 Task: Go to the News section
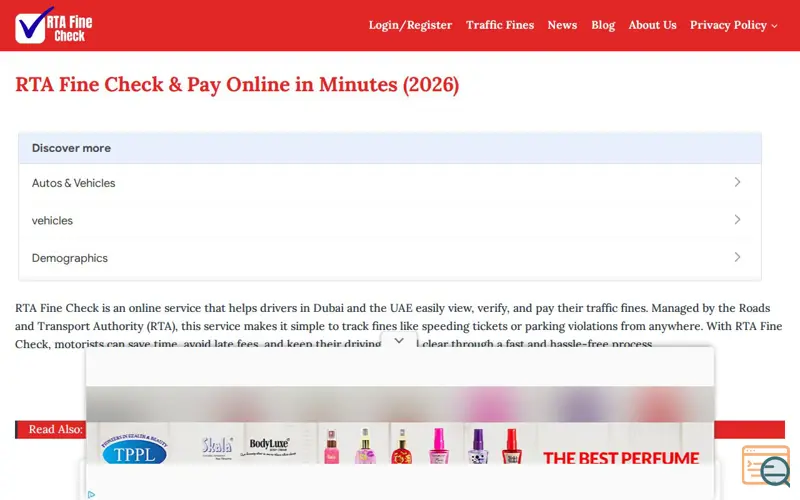pos(562,25)
